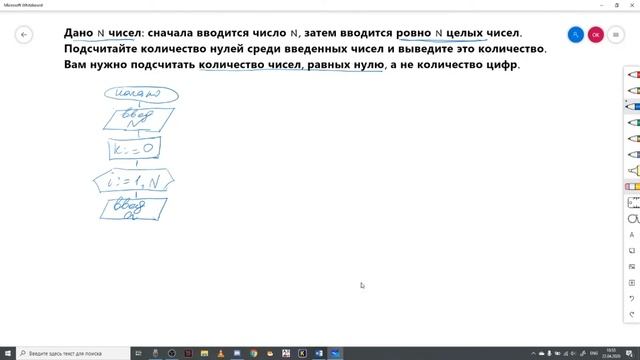Image resolution: width=640 pixels, height=360 pixels.
Task: Open the volume tray icon
Action: click(573, 353)
